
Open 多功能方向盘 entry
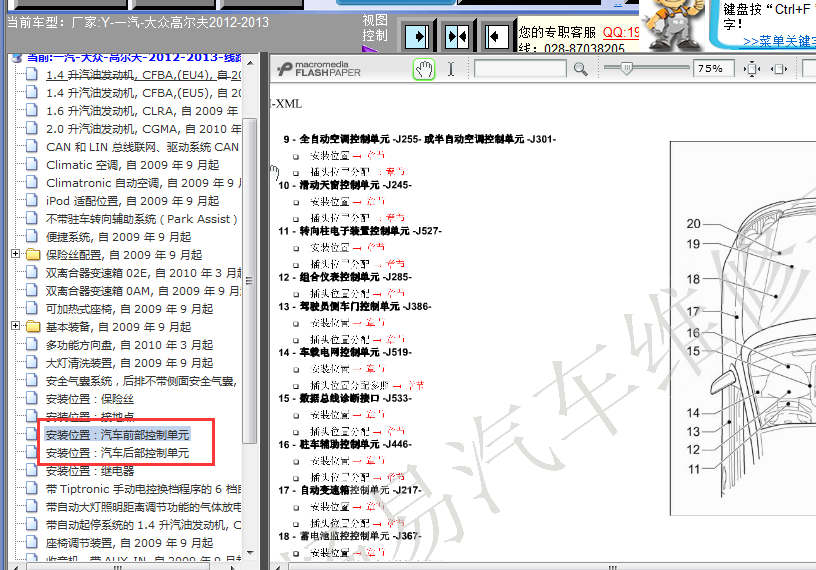(x=130, y=345)
